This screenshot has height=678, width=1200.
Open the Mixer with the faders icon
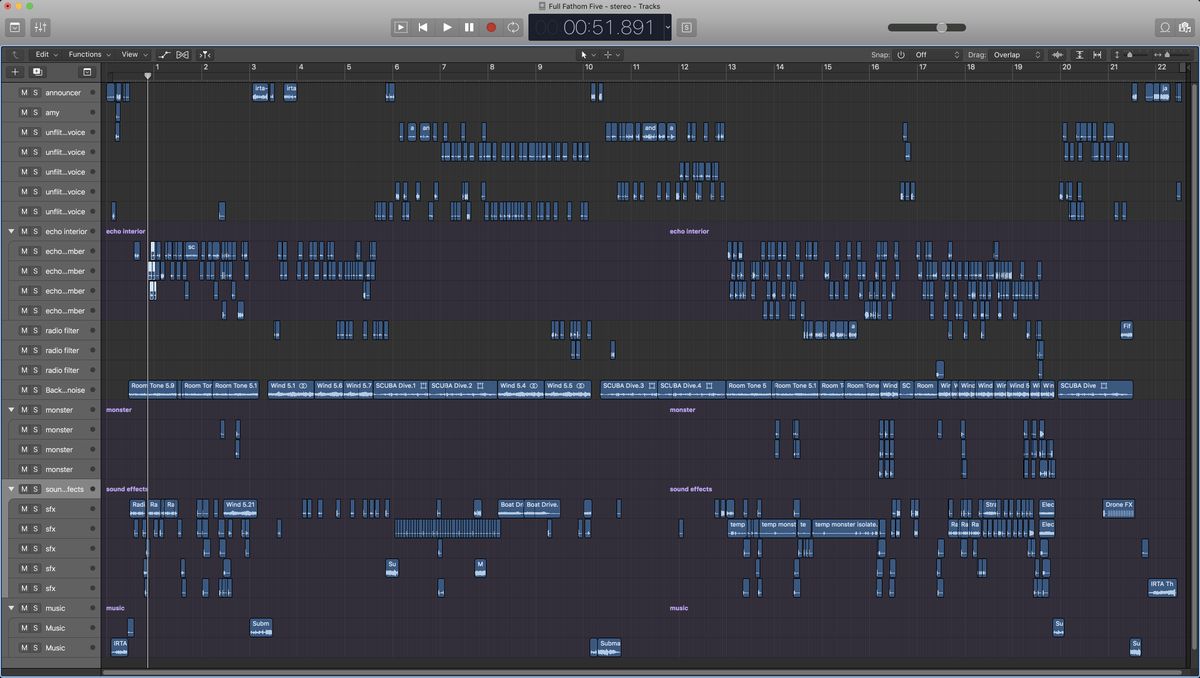pos(41,27)
